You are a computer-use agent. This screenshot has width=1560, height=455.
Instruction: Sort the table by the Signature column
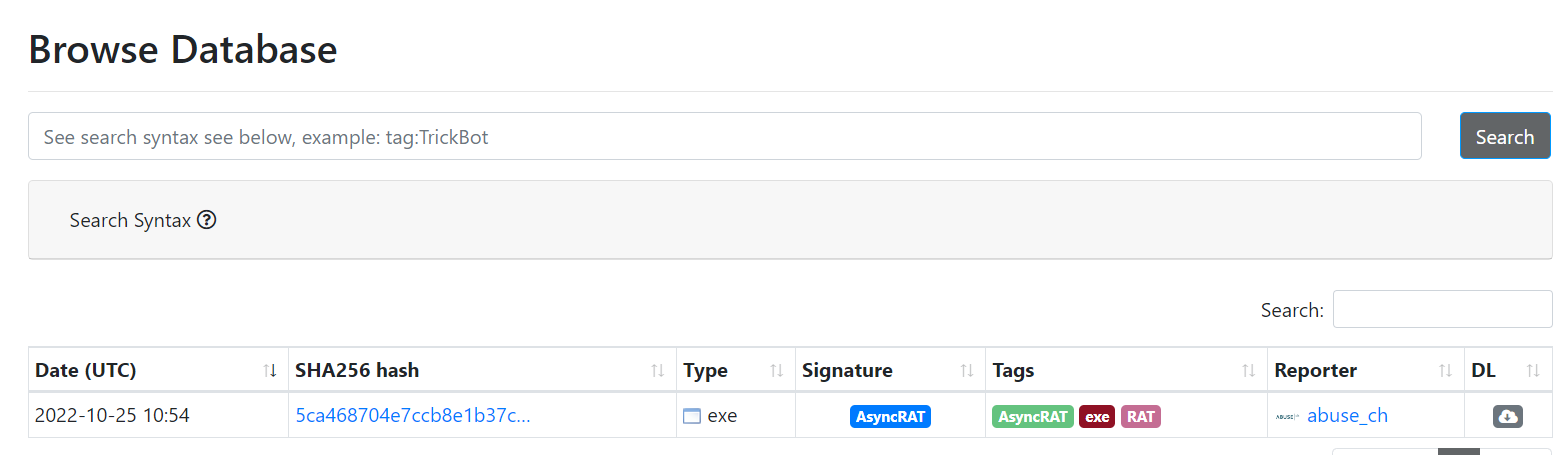967,371
